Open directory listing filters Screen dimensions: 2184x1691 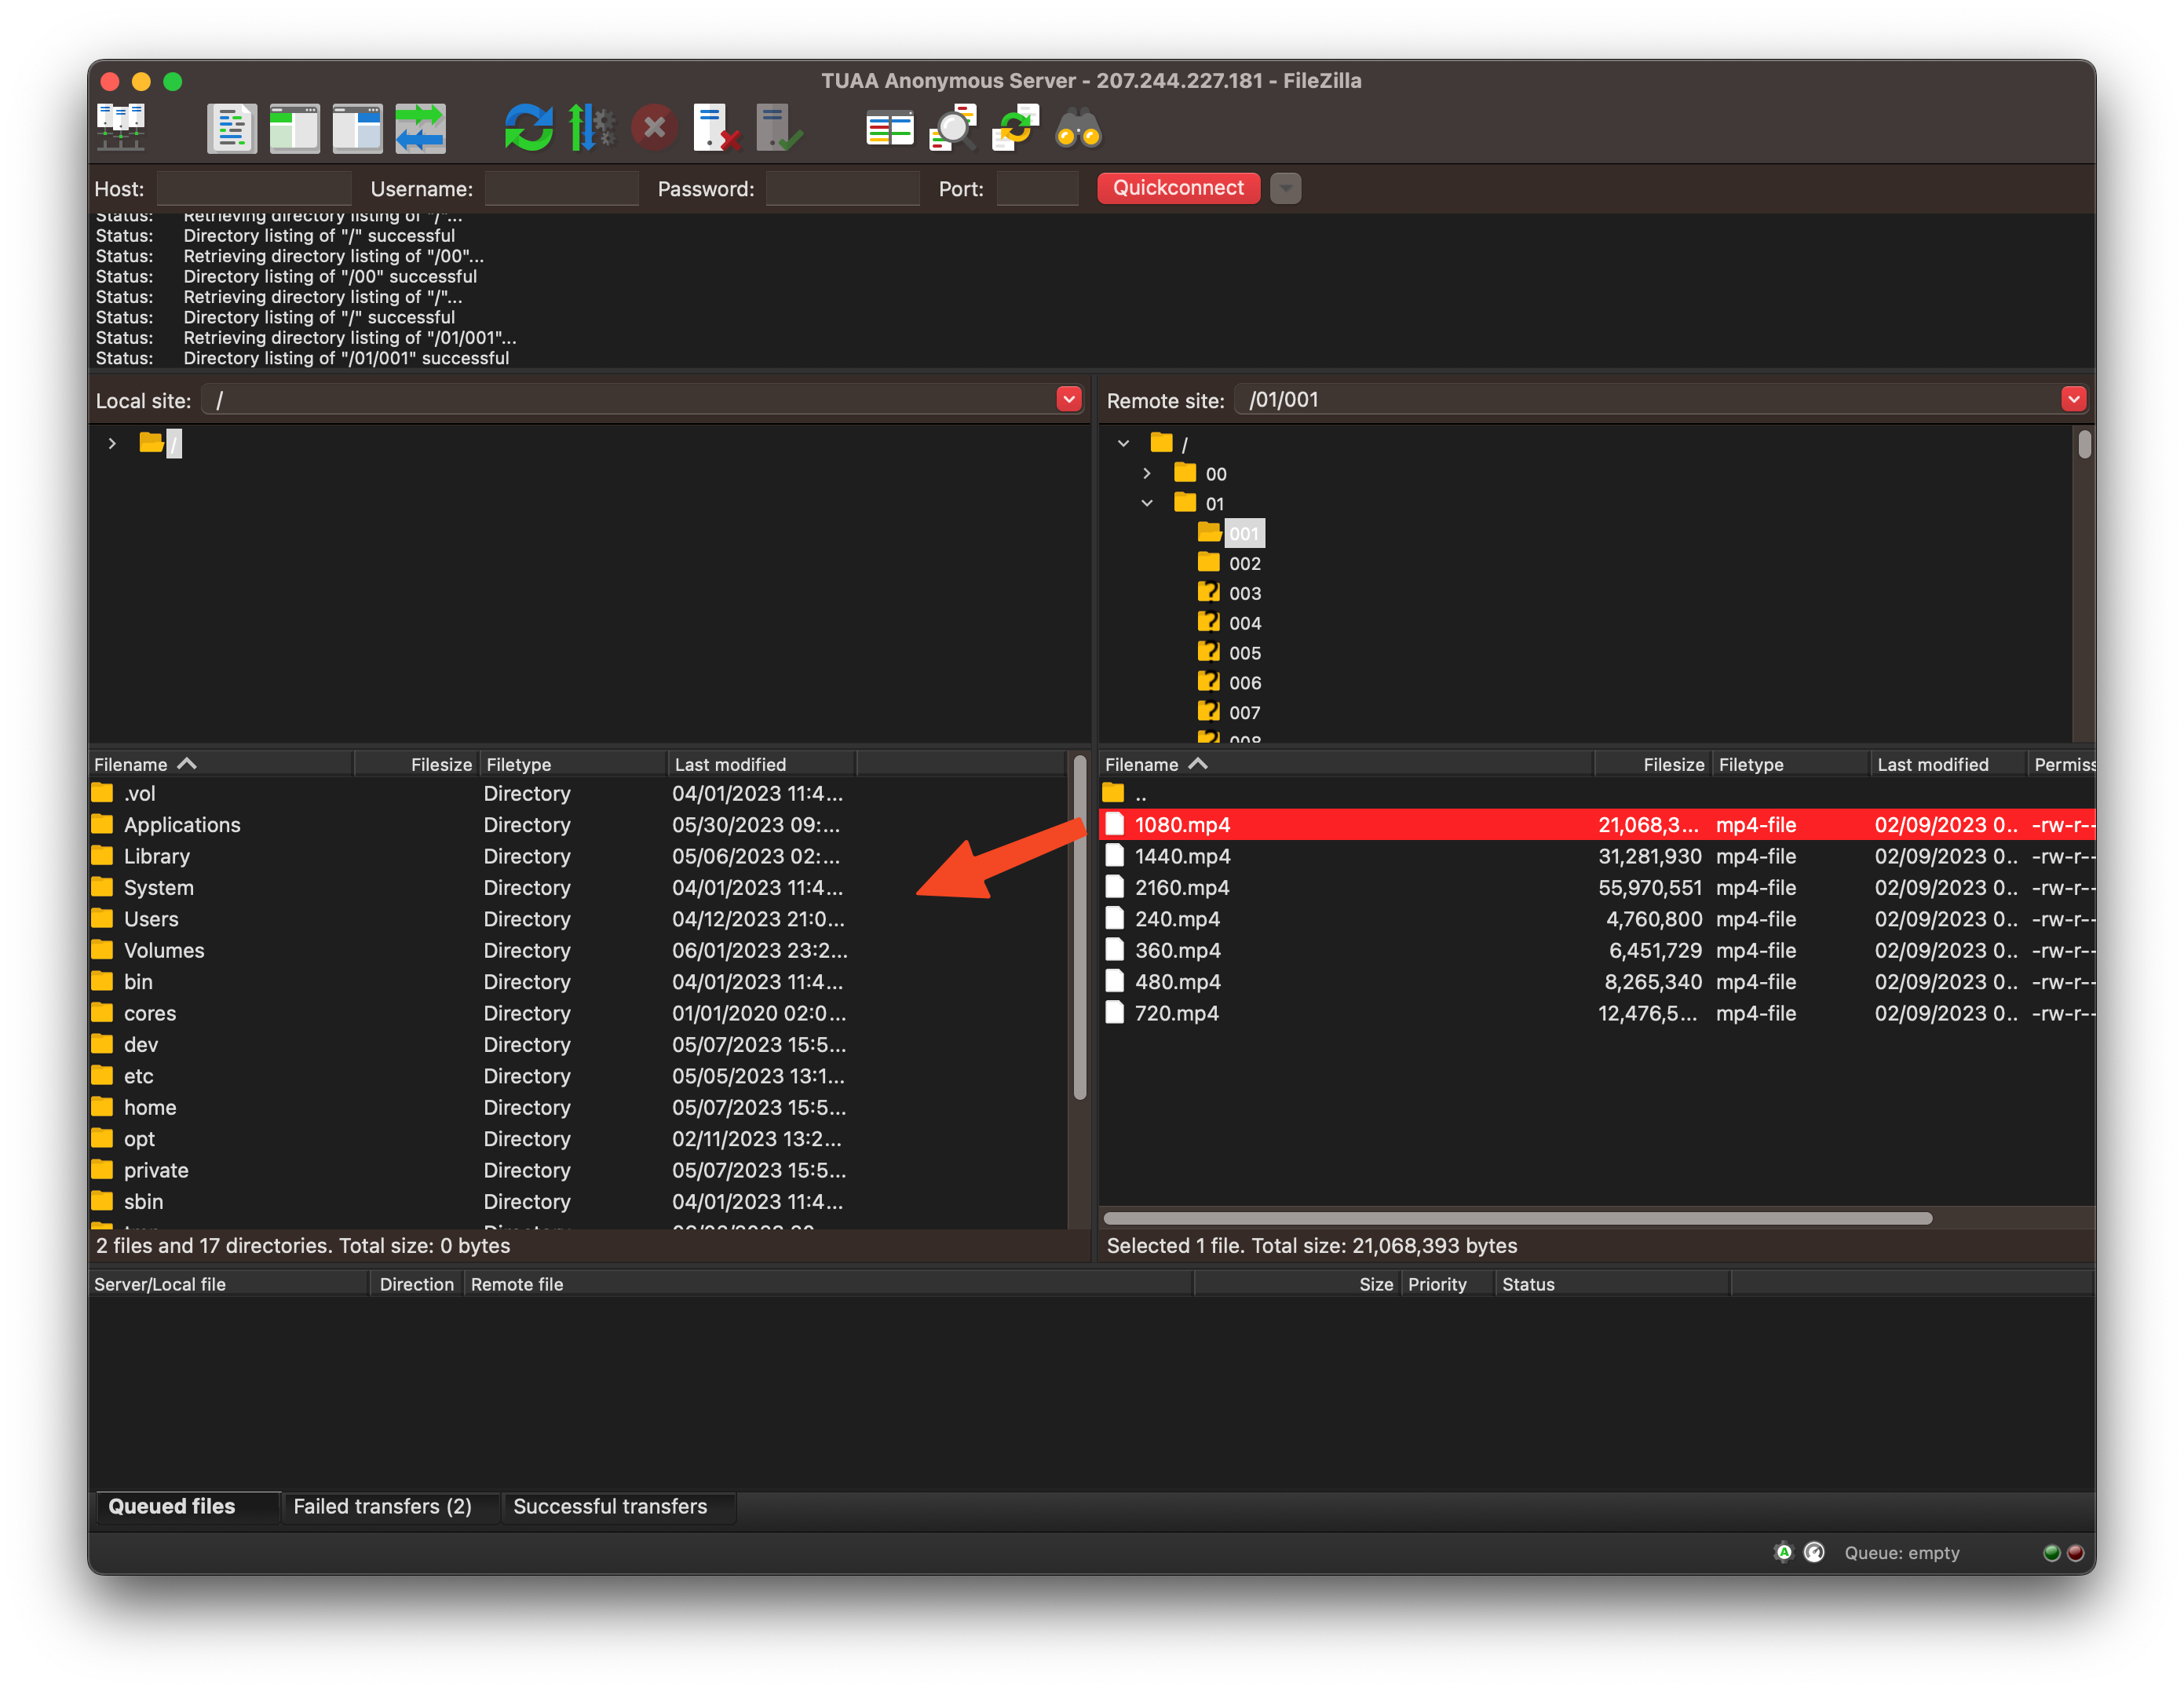click(x=952, y=127)
